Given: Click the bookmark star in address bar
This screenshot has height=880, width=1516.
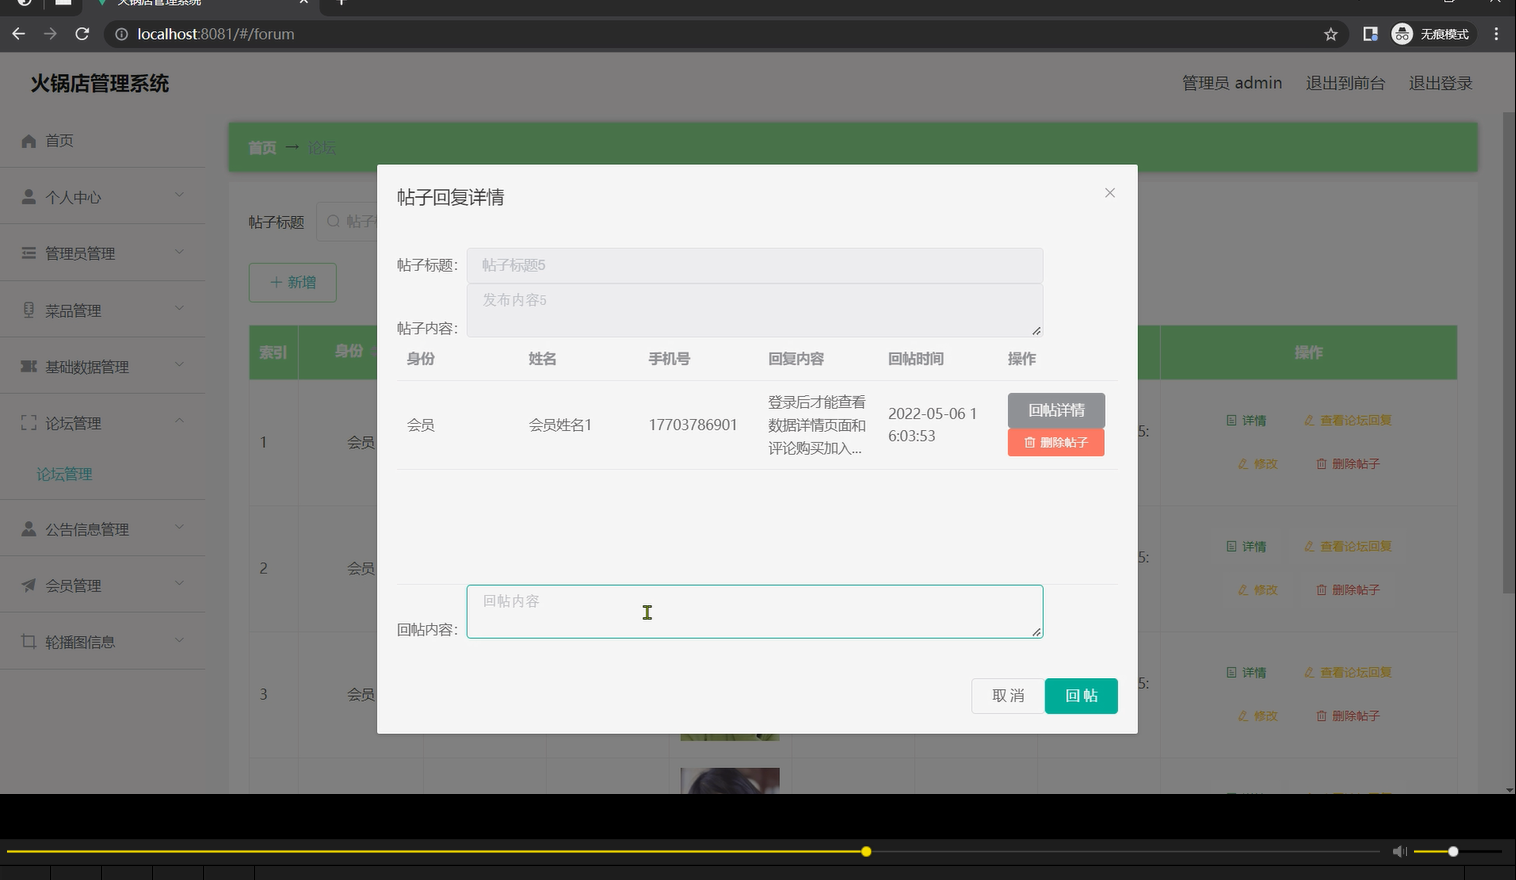Looking at the screenshot, I should (1330, 33).
